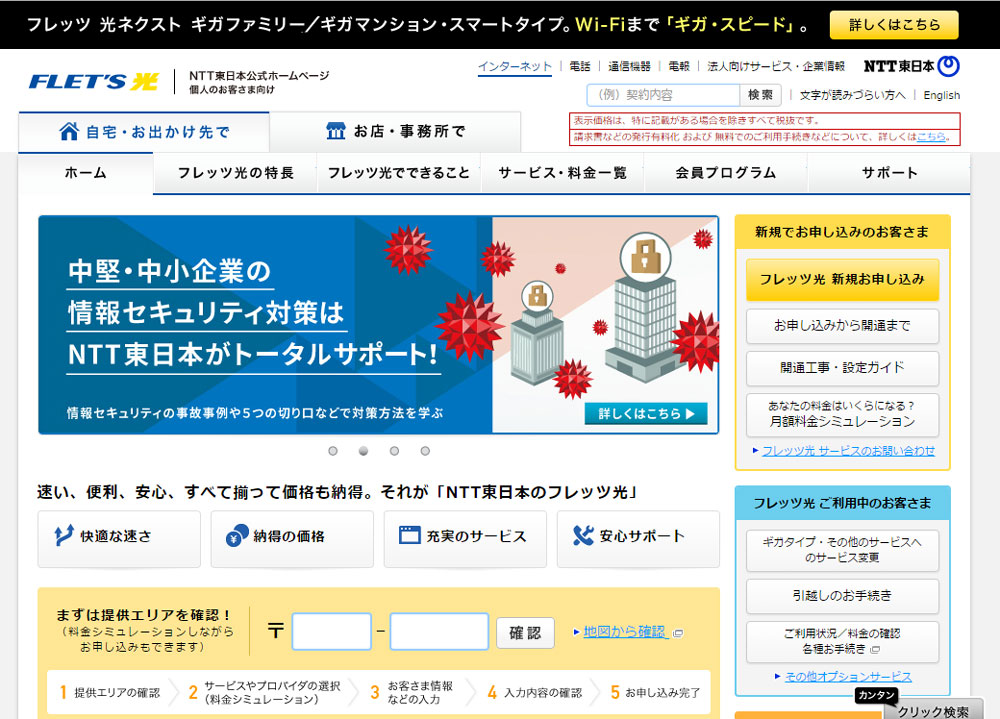Click the security banner image
The image size is (1000, 719).
(x=378, y=325)
